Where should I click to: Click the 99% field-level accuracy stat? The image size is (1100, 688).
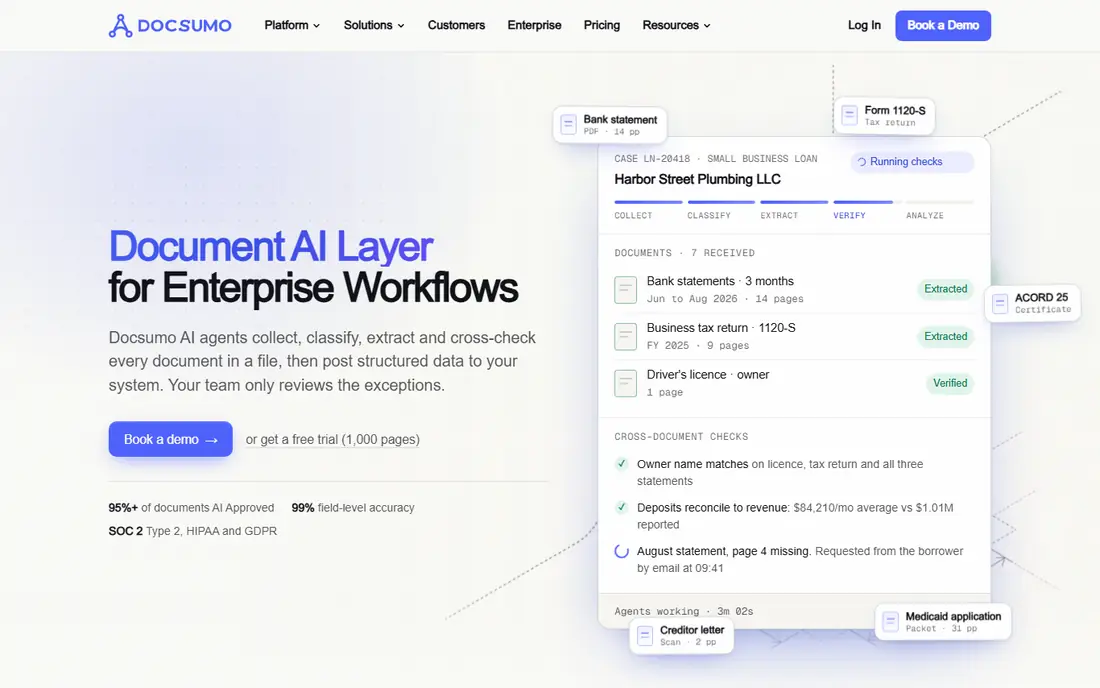353,508
